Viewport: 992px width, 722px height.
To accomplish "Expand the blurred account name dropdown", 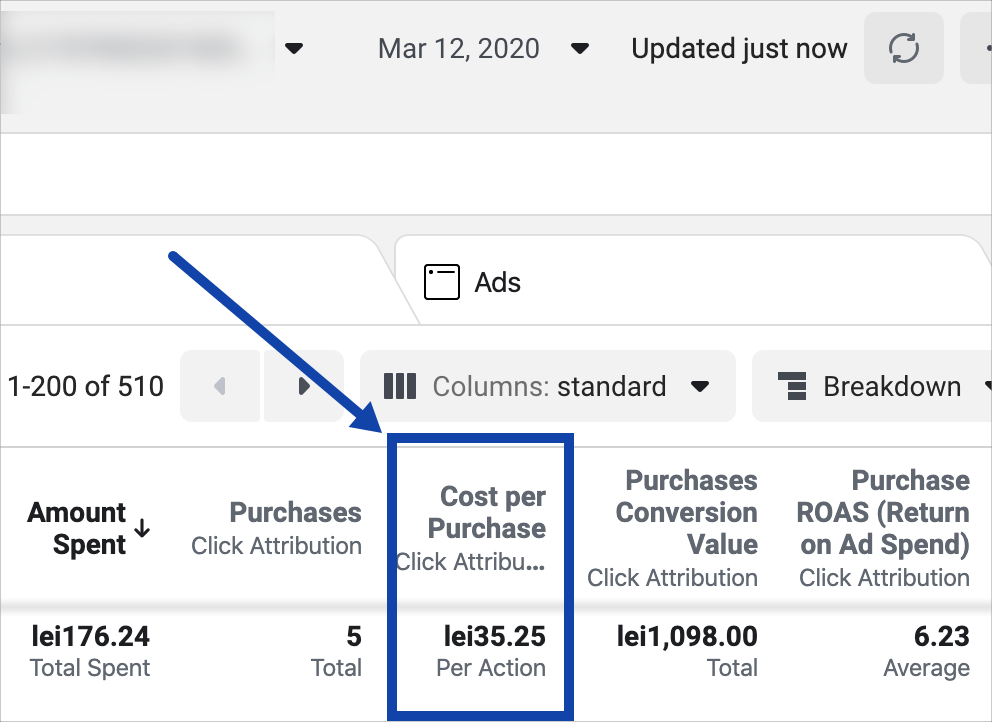I will coord(293,48).
